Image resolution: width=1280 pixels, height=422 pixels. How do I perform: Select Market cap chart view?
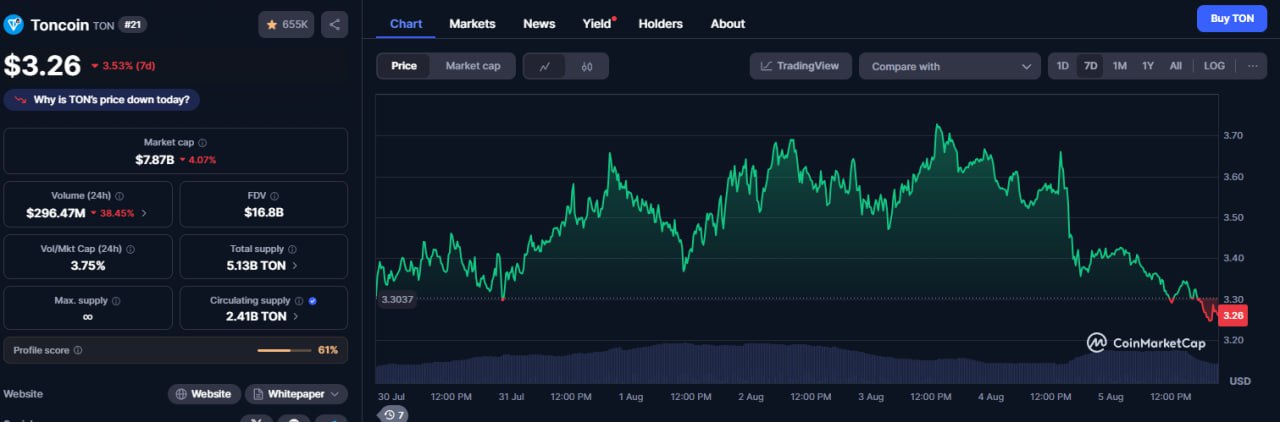pos(473,66)
